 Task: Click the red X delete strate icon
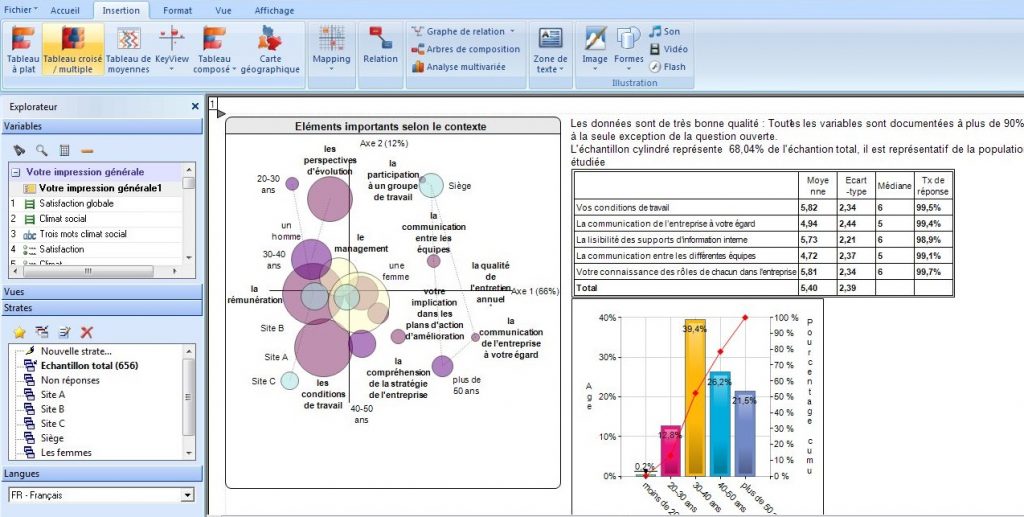87,332
